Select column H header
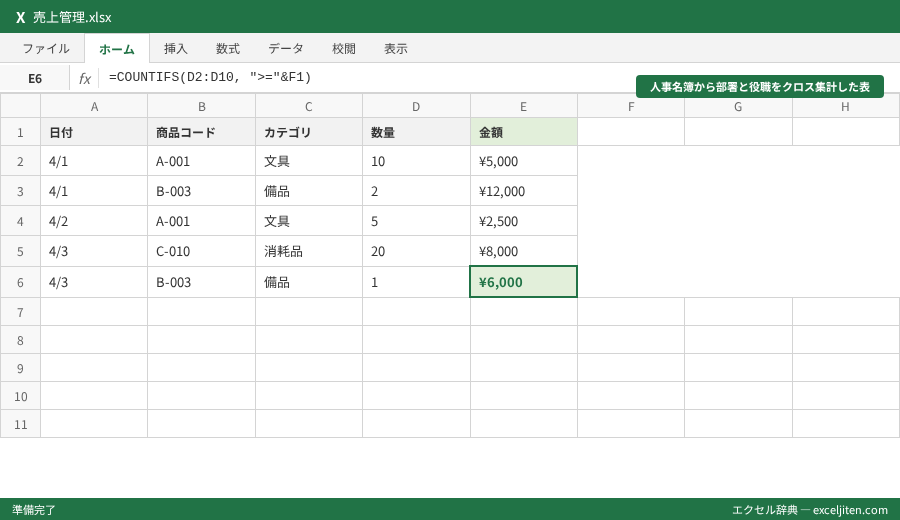Screen dimensions: 900x520 pos(845,106)
